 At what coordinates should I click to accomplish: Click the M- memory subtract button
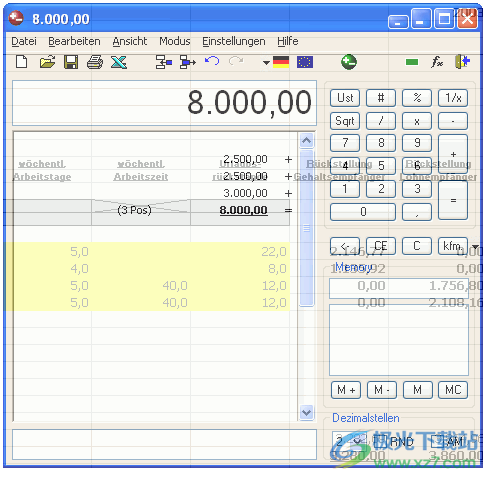pyautogui.click(x=382, y=390)
